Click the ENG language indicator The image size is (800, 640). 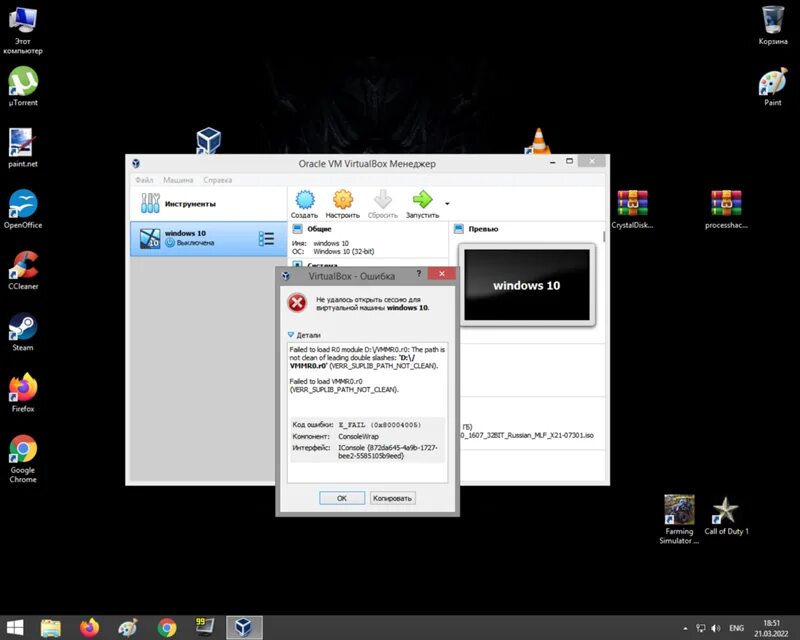pos(736,628)
